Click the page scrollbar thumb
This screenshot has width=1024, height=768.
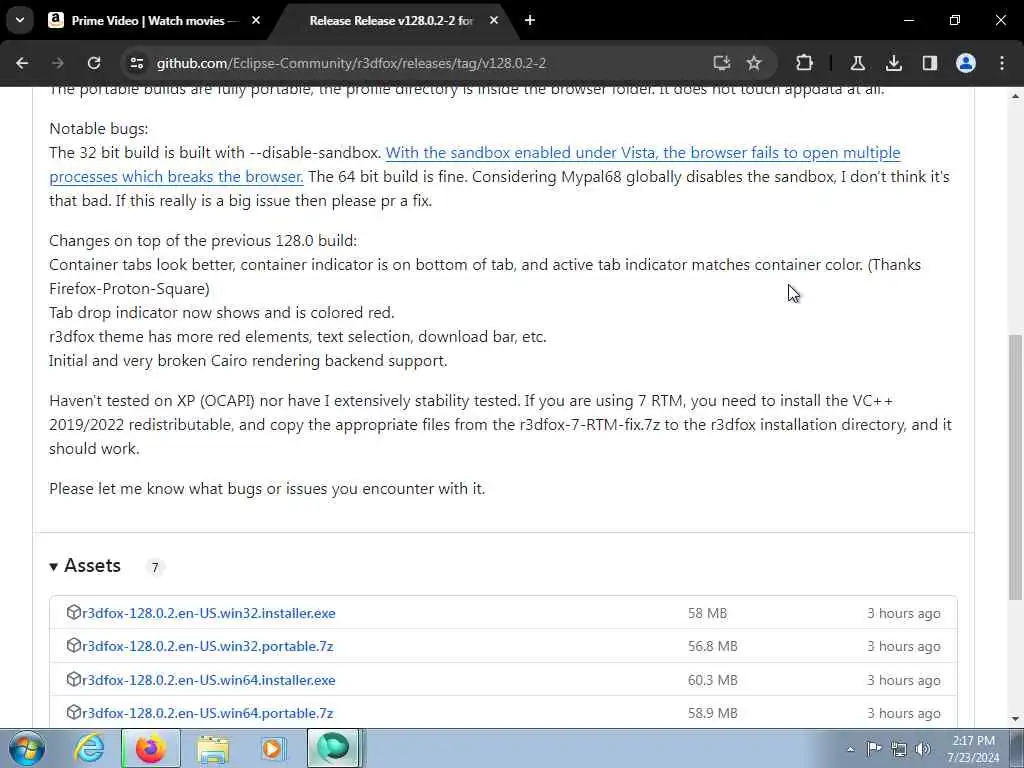(1015, 466)
